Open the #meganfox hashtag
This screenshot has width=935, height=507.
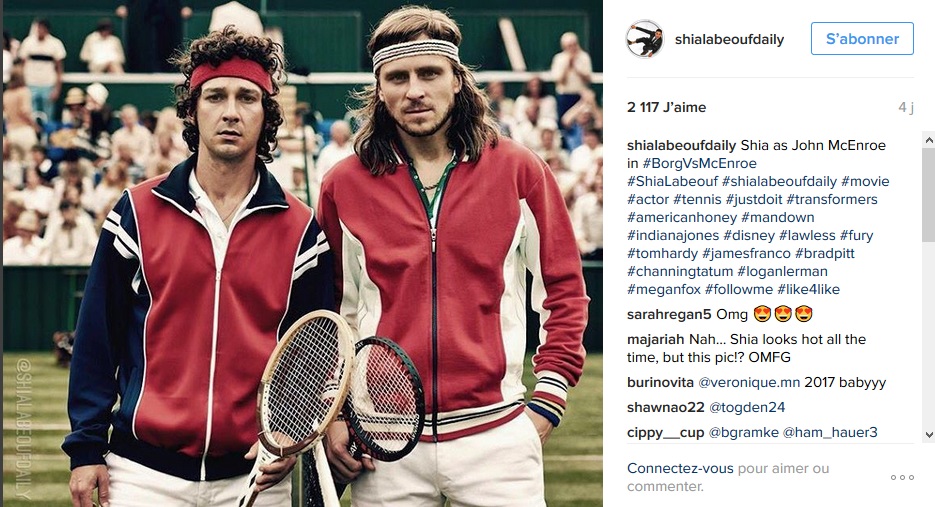(x=664, y=289)
